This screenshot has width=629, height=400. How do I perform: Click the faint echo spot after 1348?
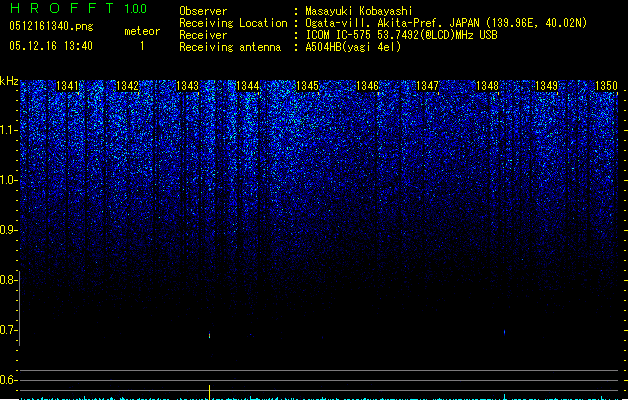504,332
